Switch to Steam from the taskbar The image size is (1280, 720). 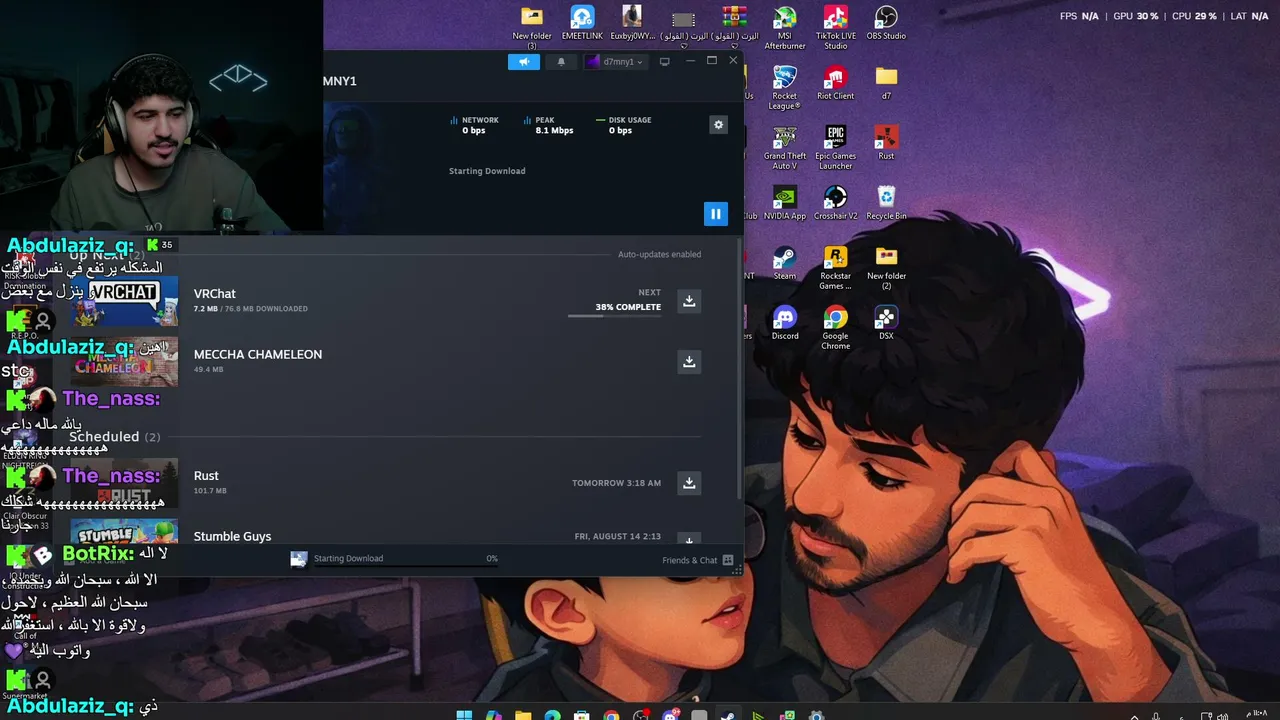728,716
